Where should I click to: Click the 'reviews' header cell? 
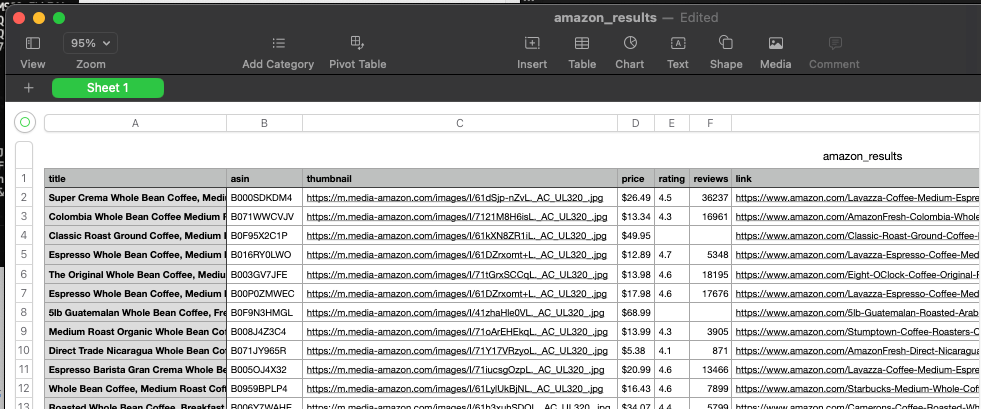click(711, 179)
